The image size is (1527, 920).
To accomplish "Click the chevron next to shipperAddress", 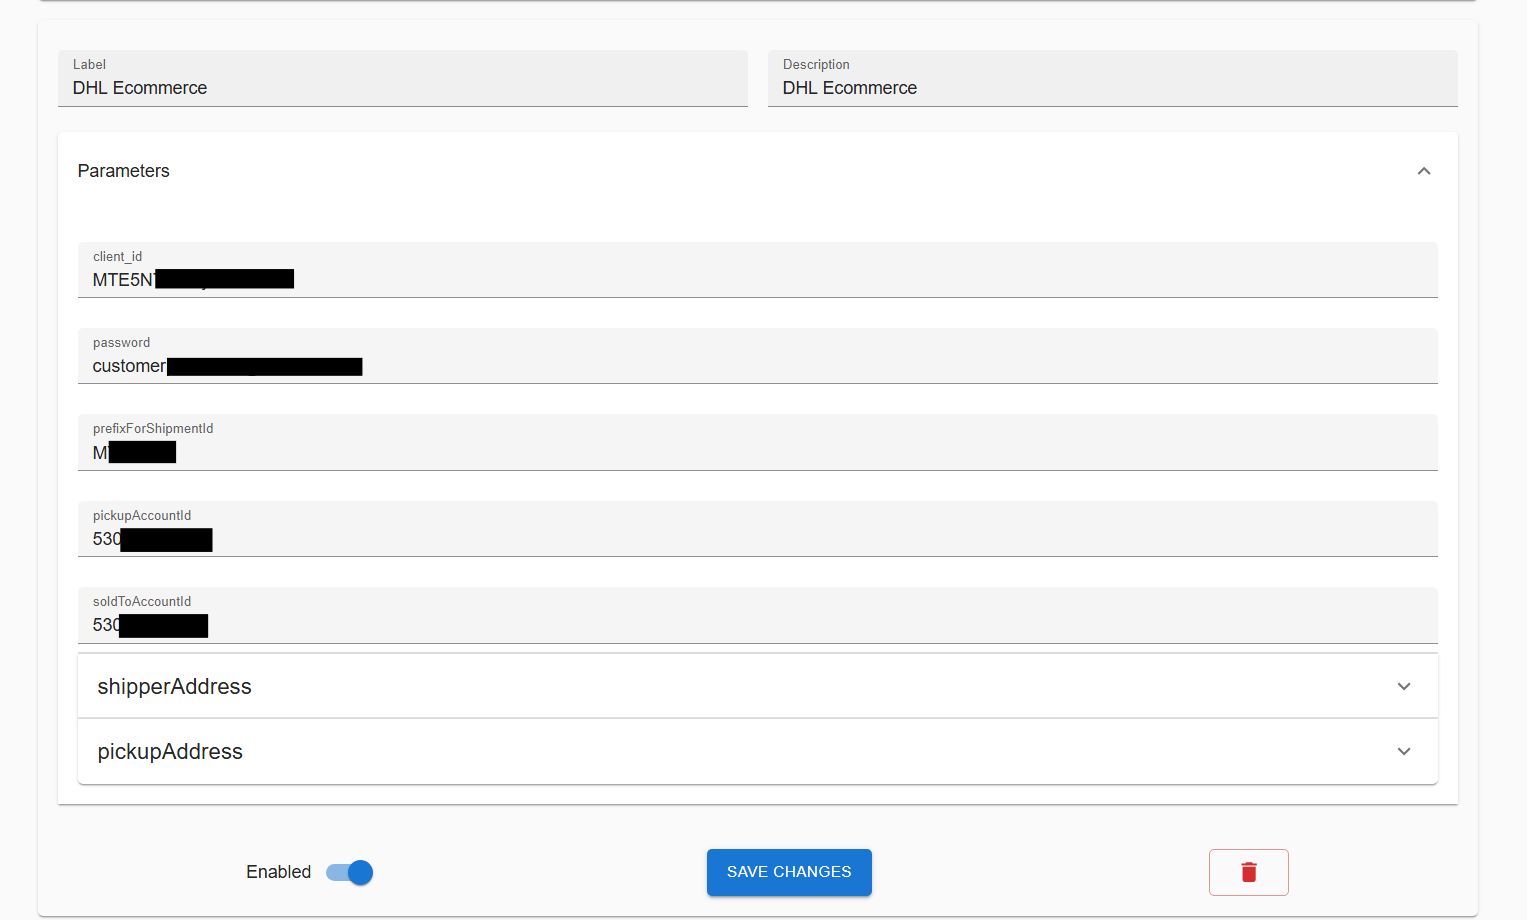I will (1404, 686).
